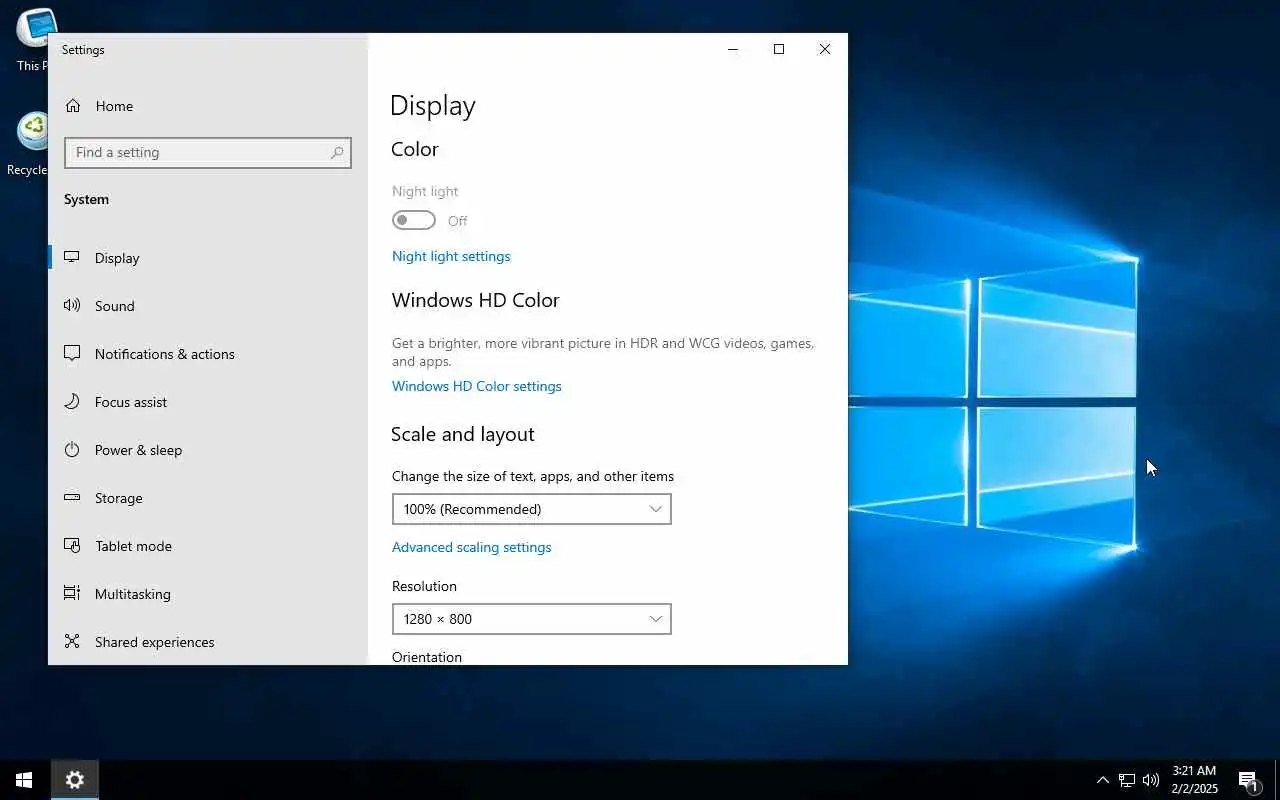Screen dimensions: 1280x800
Task: Click the Power & sleep icon
Action: 72,449
